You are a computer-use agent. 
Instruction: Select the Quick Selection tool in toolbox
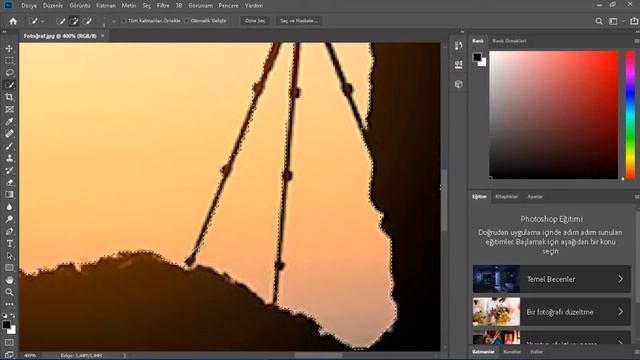click(9, 85)
